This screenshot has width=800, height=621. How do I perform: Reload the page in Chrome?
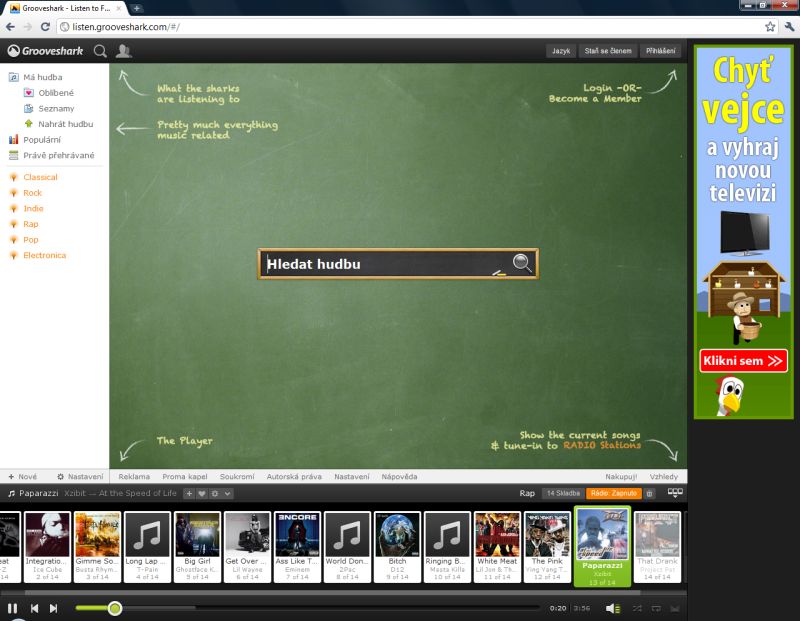[45, 27]
